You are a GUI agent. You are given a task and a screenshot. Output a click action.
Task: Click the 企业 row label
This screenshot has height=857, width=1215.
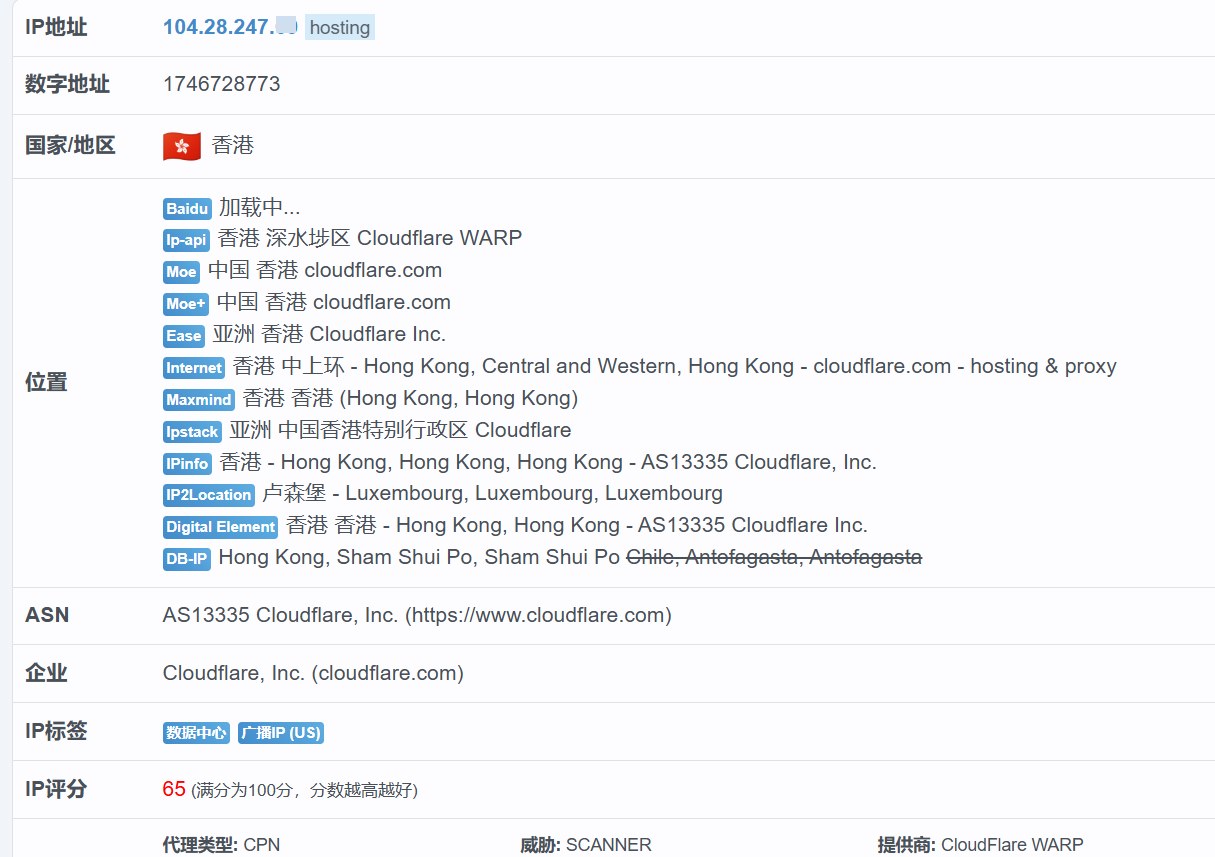click(46, 673)
